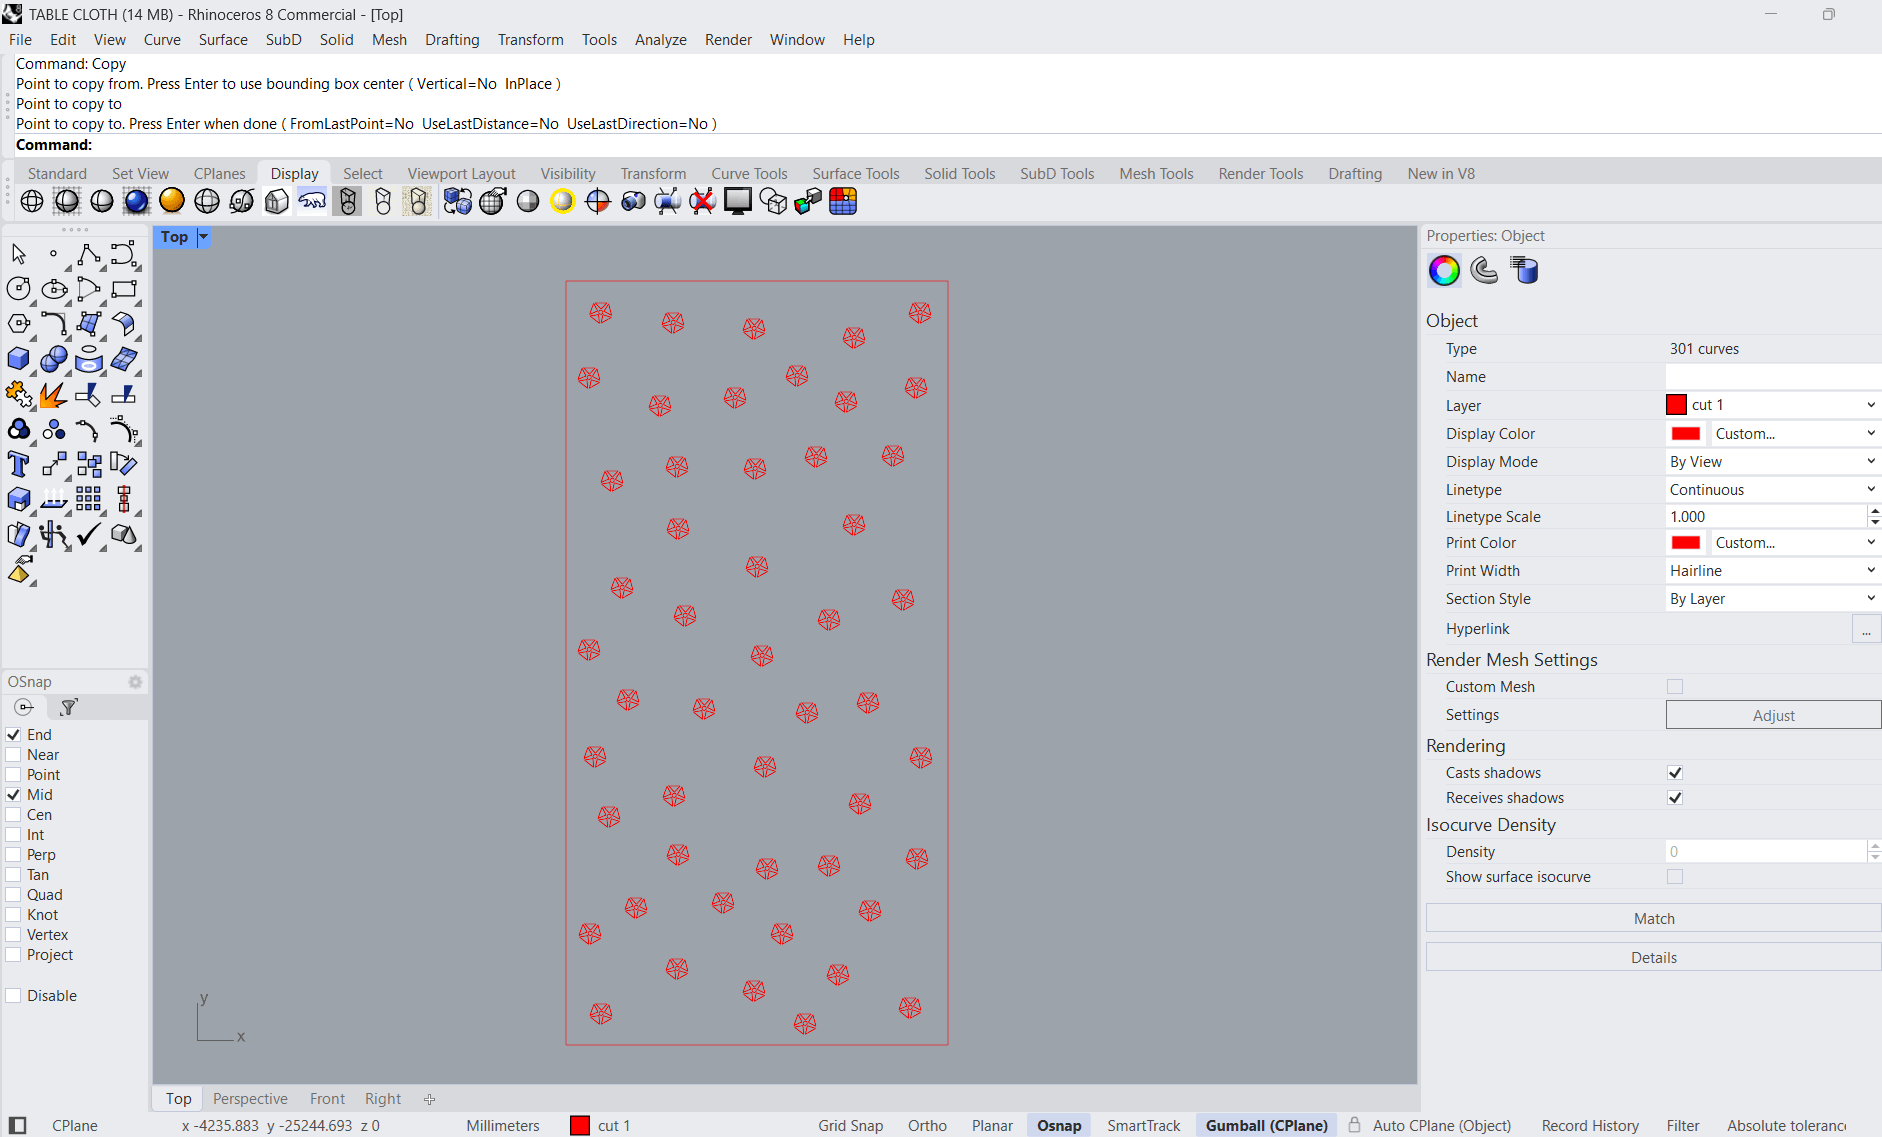Toggle Casts shadows checkbox
The height and width of the screenshot is (1137, 1882).
pyautogui.click(x=1675, y=773)
